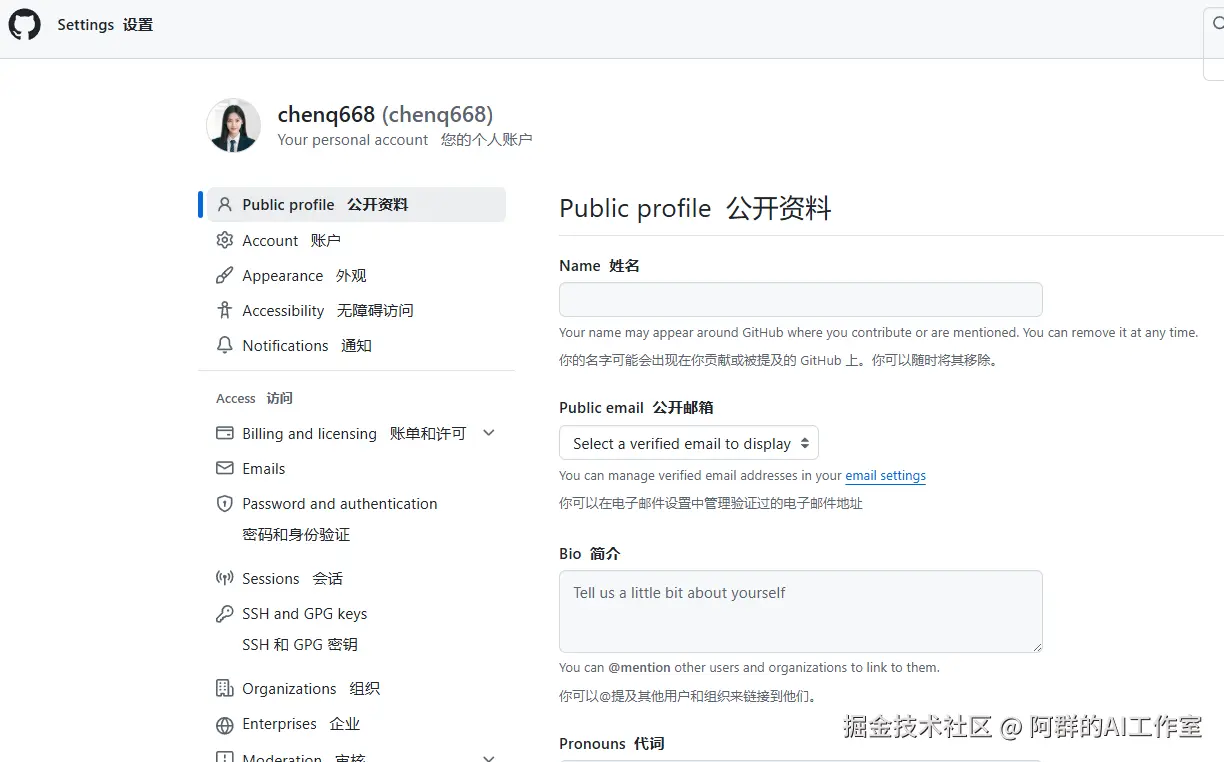Image resolution: width=1224 pixels, height=762 pixels.
Task: Open Enterprises settings
Action: (300, 724)
